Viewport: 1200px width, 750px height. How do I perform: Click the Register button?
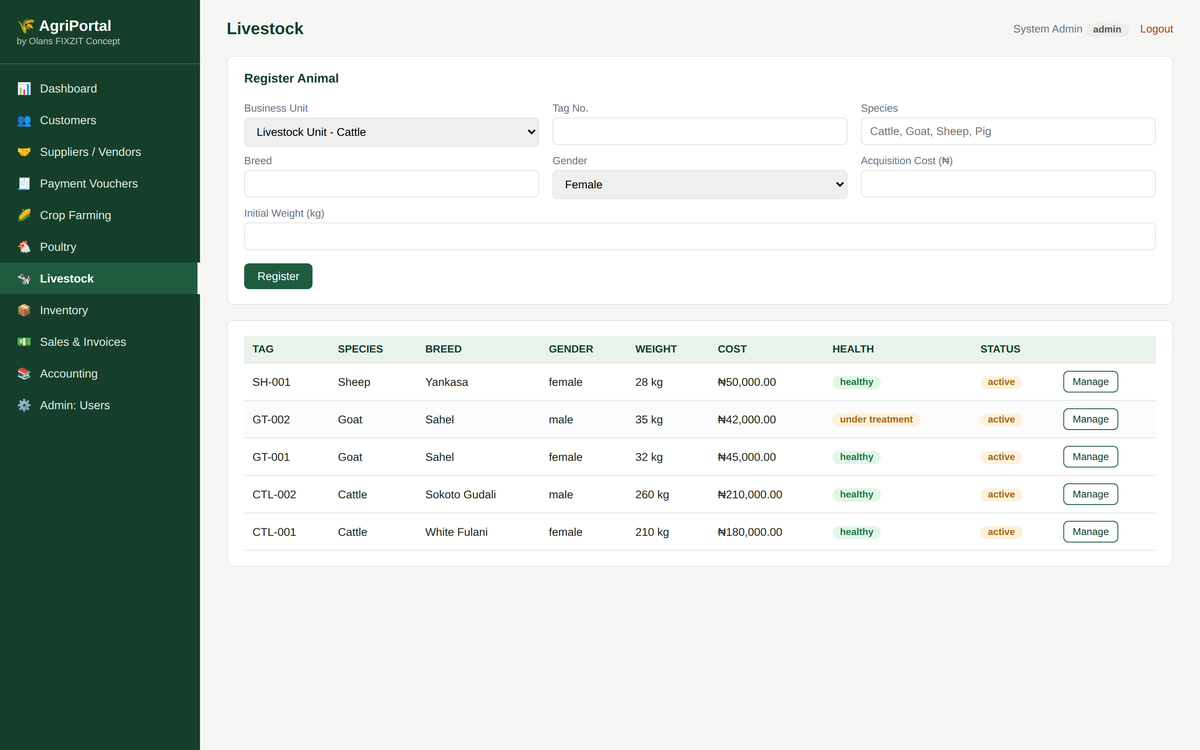(x=278, y=276)
